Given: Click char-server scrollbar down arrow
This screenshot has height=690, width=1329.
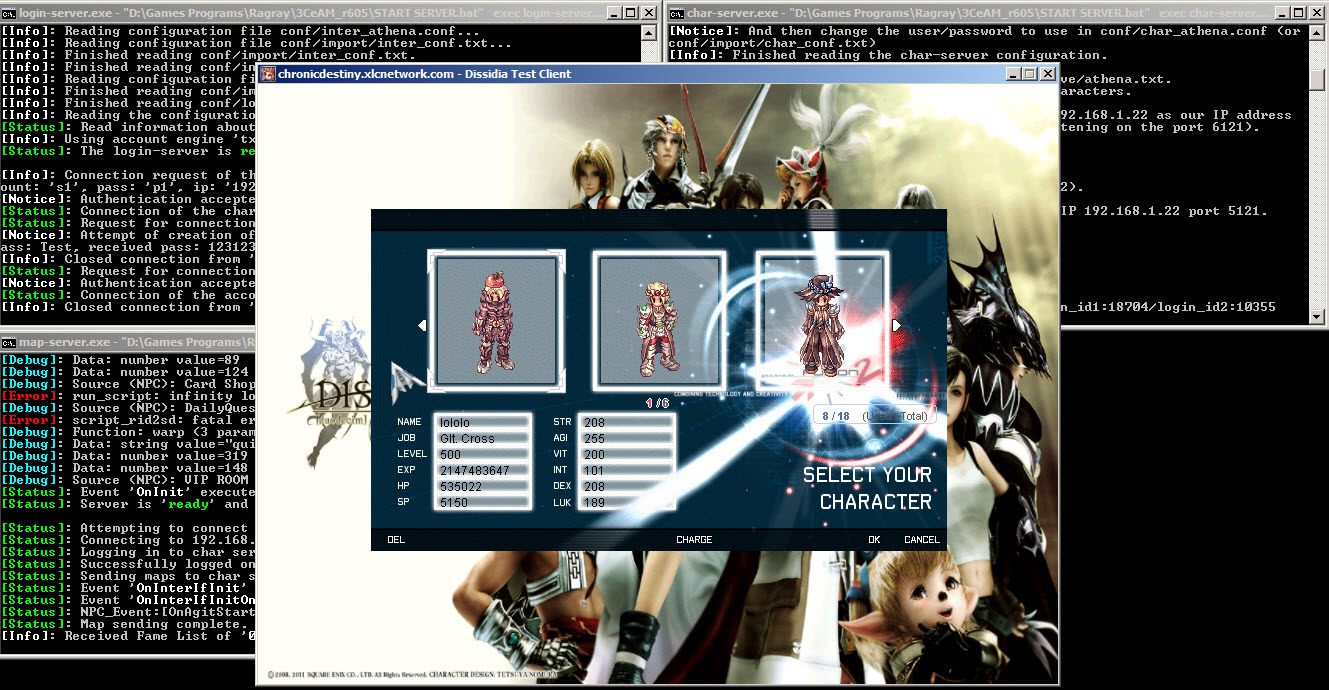Looking at the screenshot, I should coord(1317,316).
